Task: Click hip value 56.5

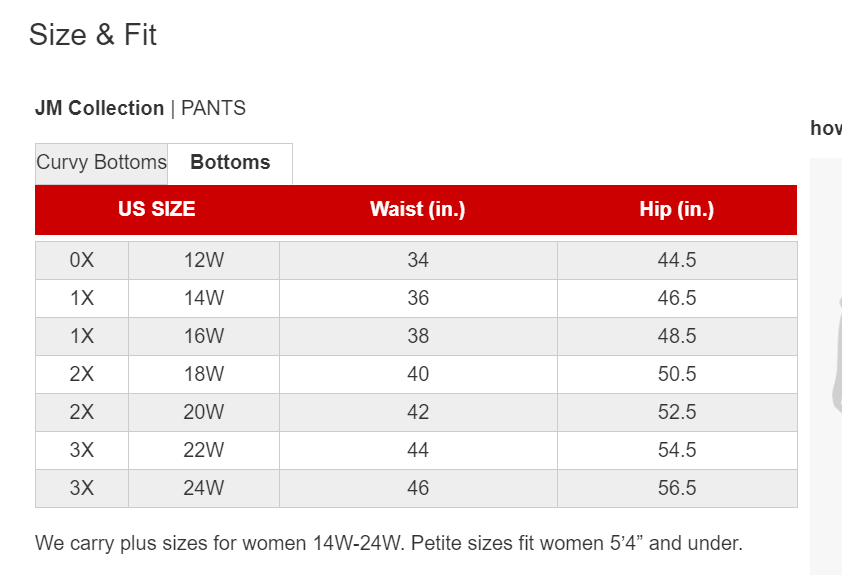Action: 677,489
